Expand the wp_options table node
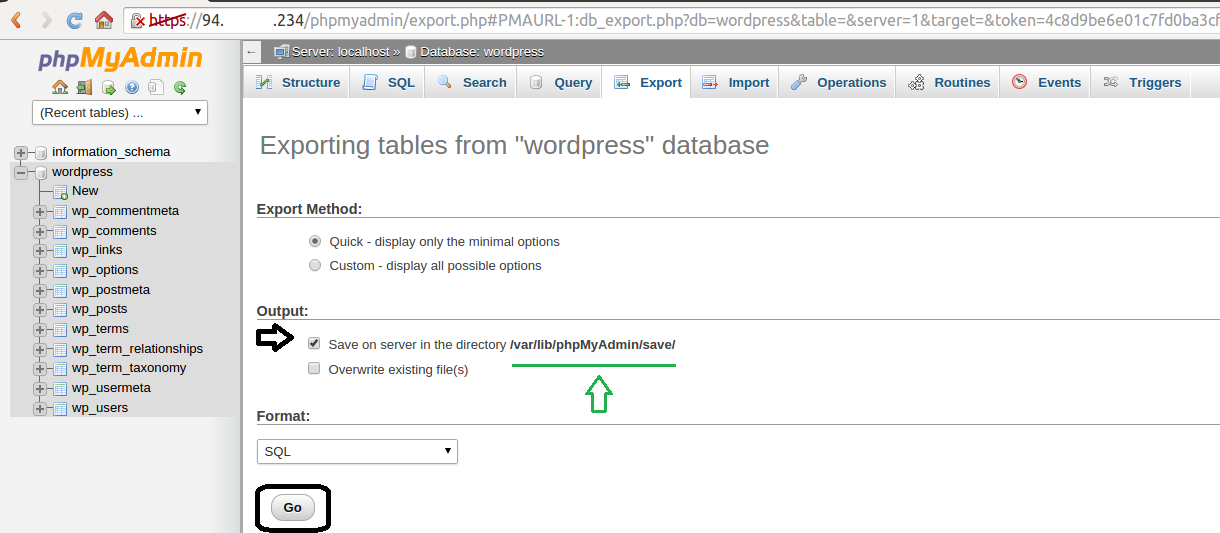The width and height of the screenshot is (1220, 533). click(x=40, y=270)
